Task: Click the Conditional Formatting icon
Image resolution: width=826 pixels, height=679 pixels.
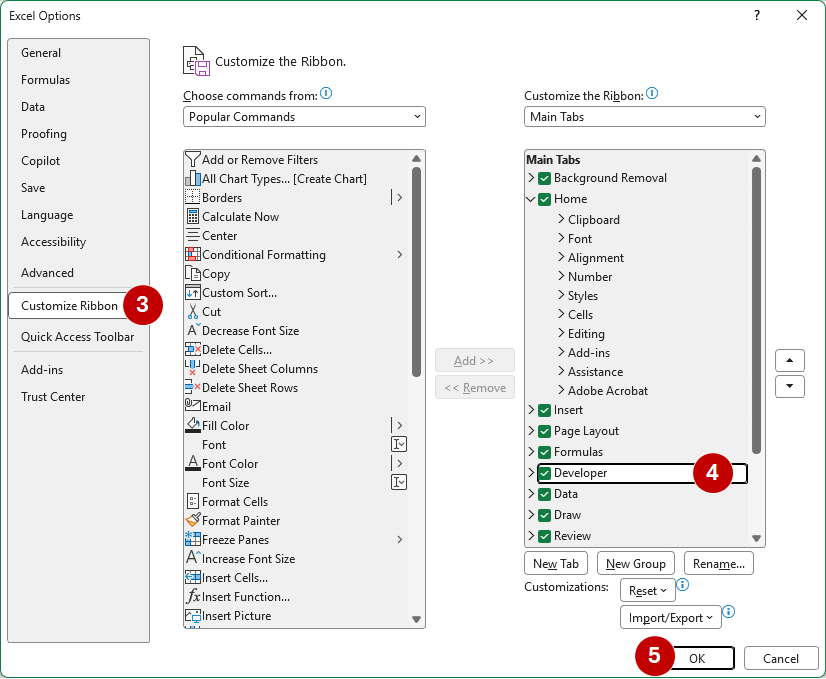Action: [193, 254]
